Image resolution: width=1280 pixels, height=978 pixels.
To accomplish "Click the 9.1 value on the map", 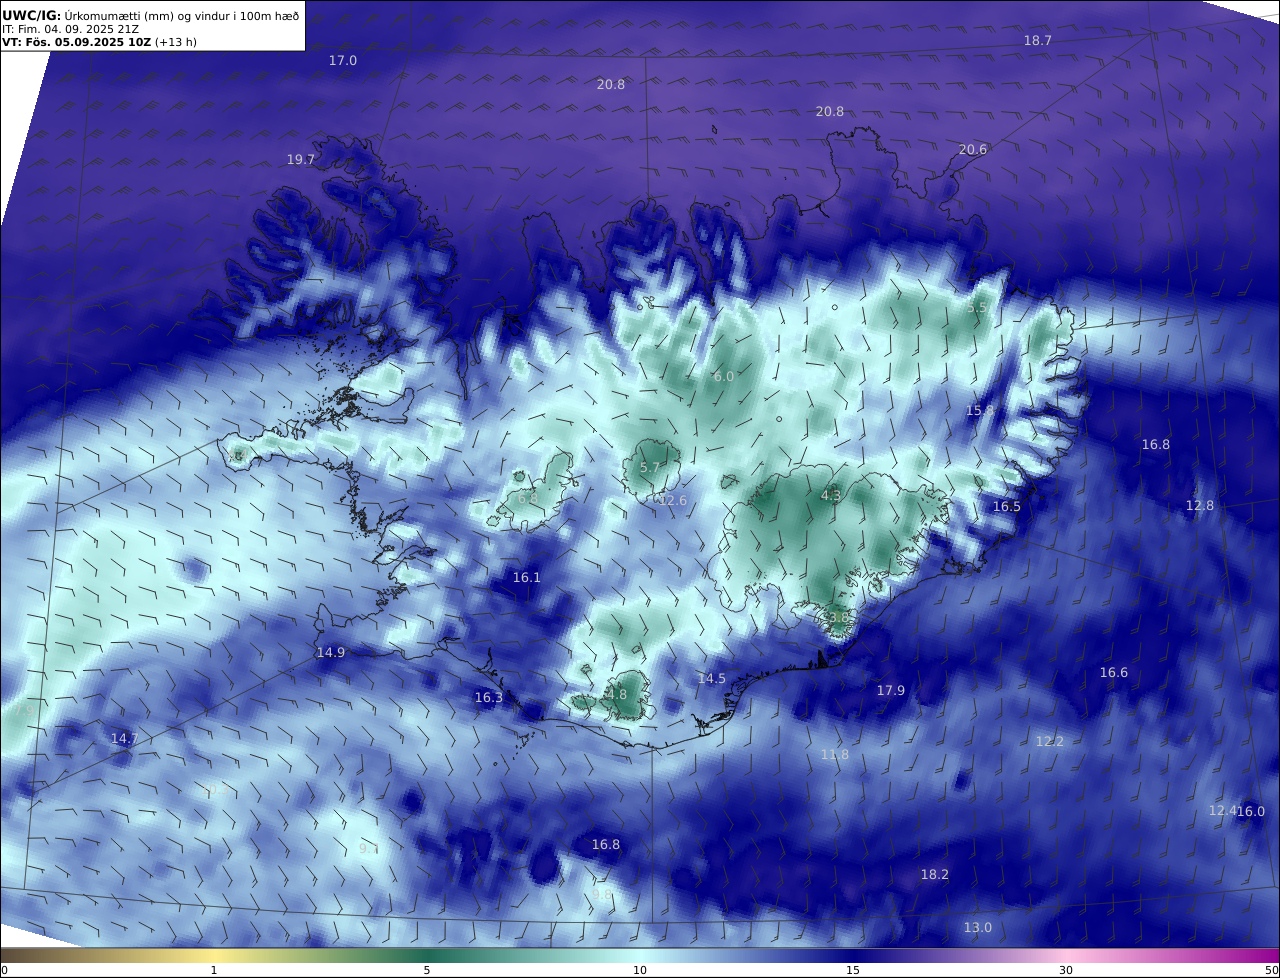I will point(369,849).
